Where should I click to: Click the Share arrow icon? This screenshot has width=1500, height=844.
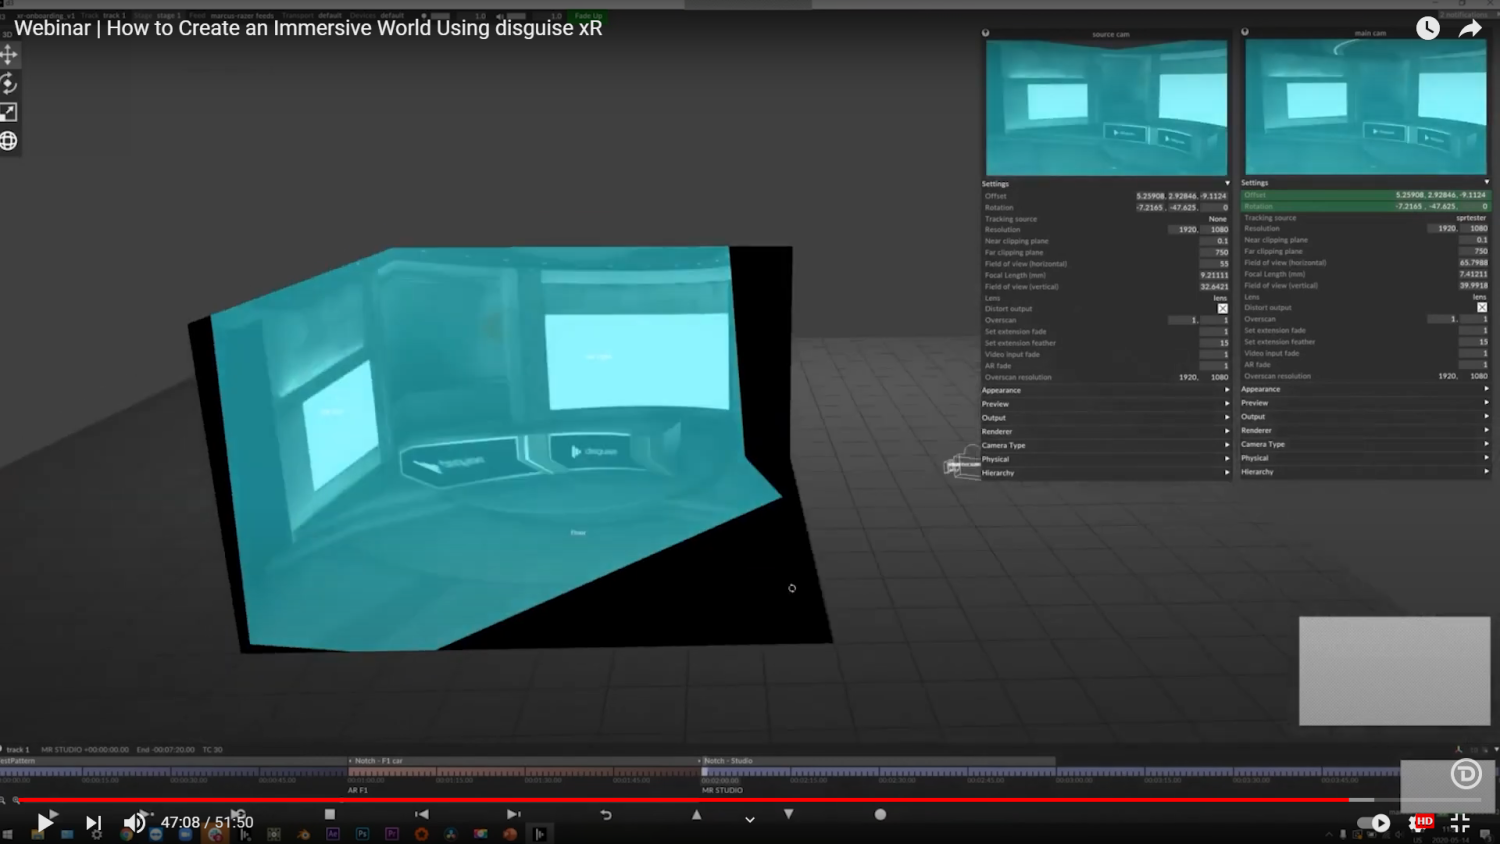pos(1469,28)
